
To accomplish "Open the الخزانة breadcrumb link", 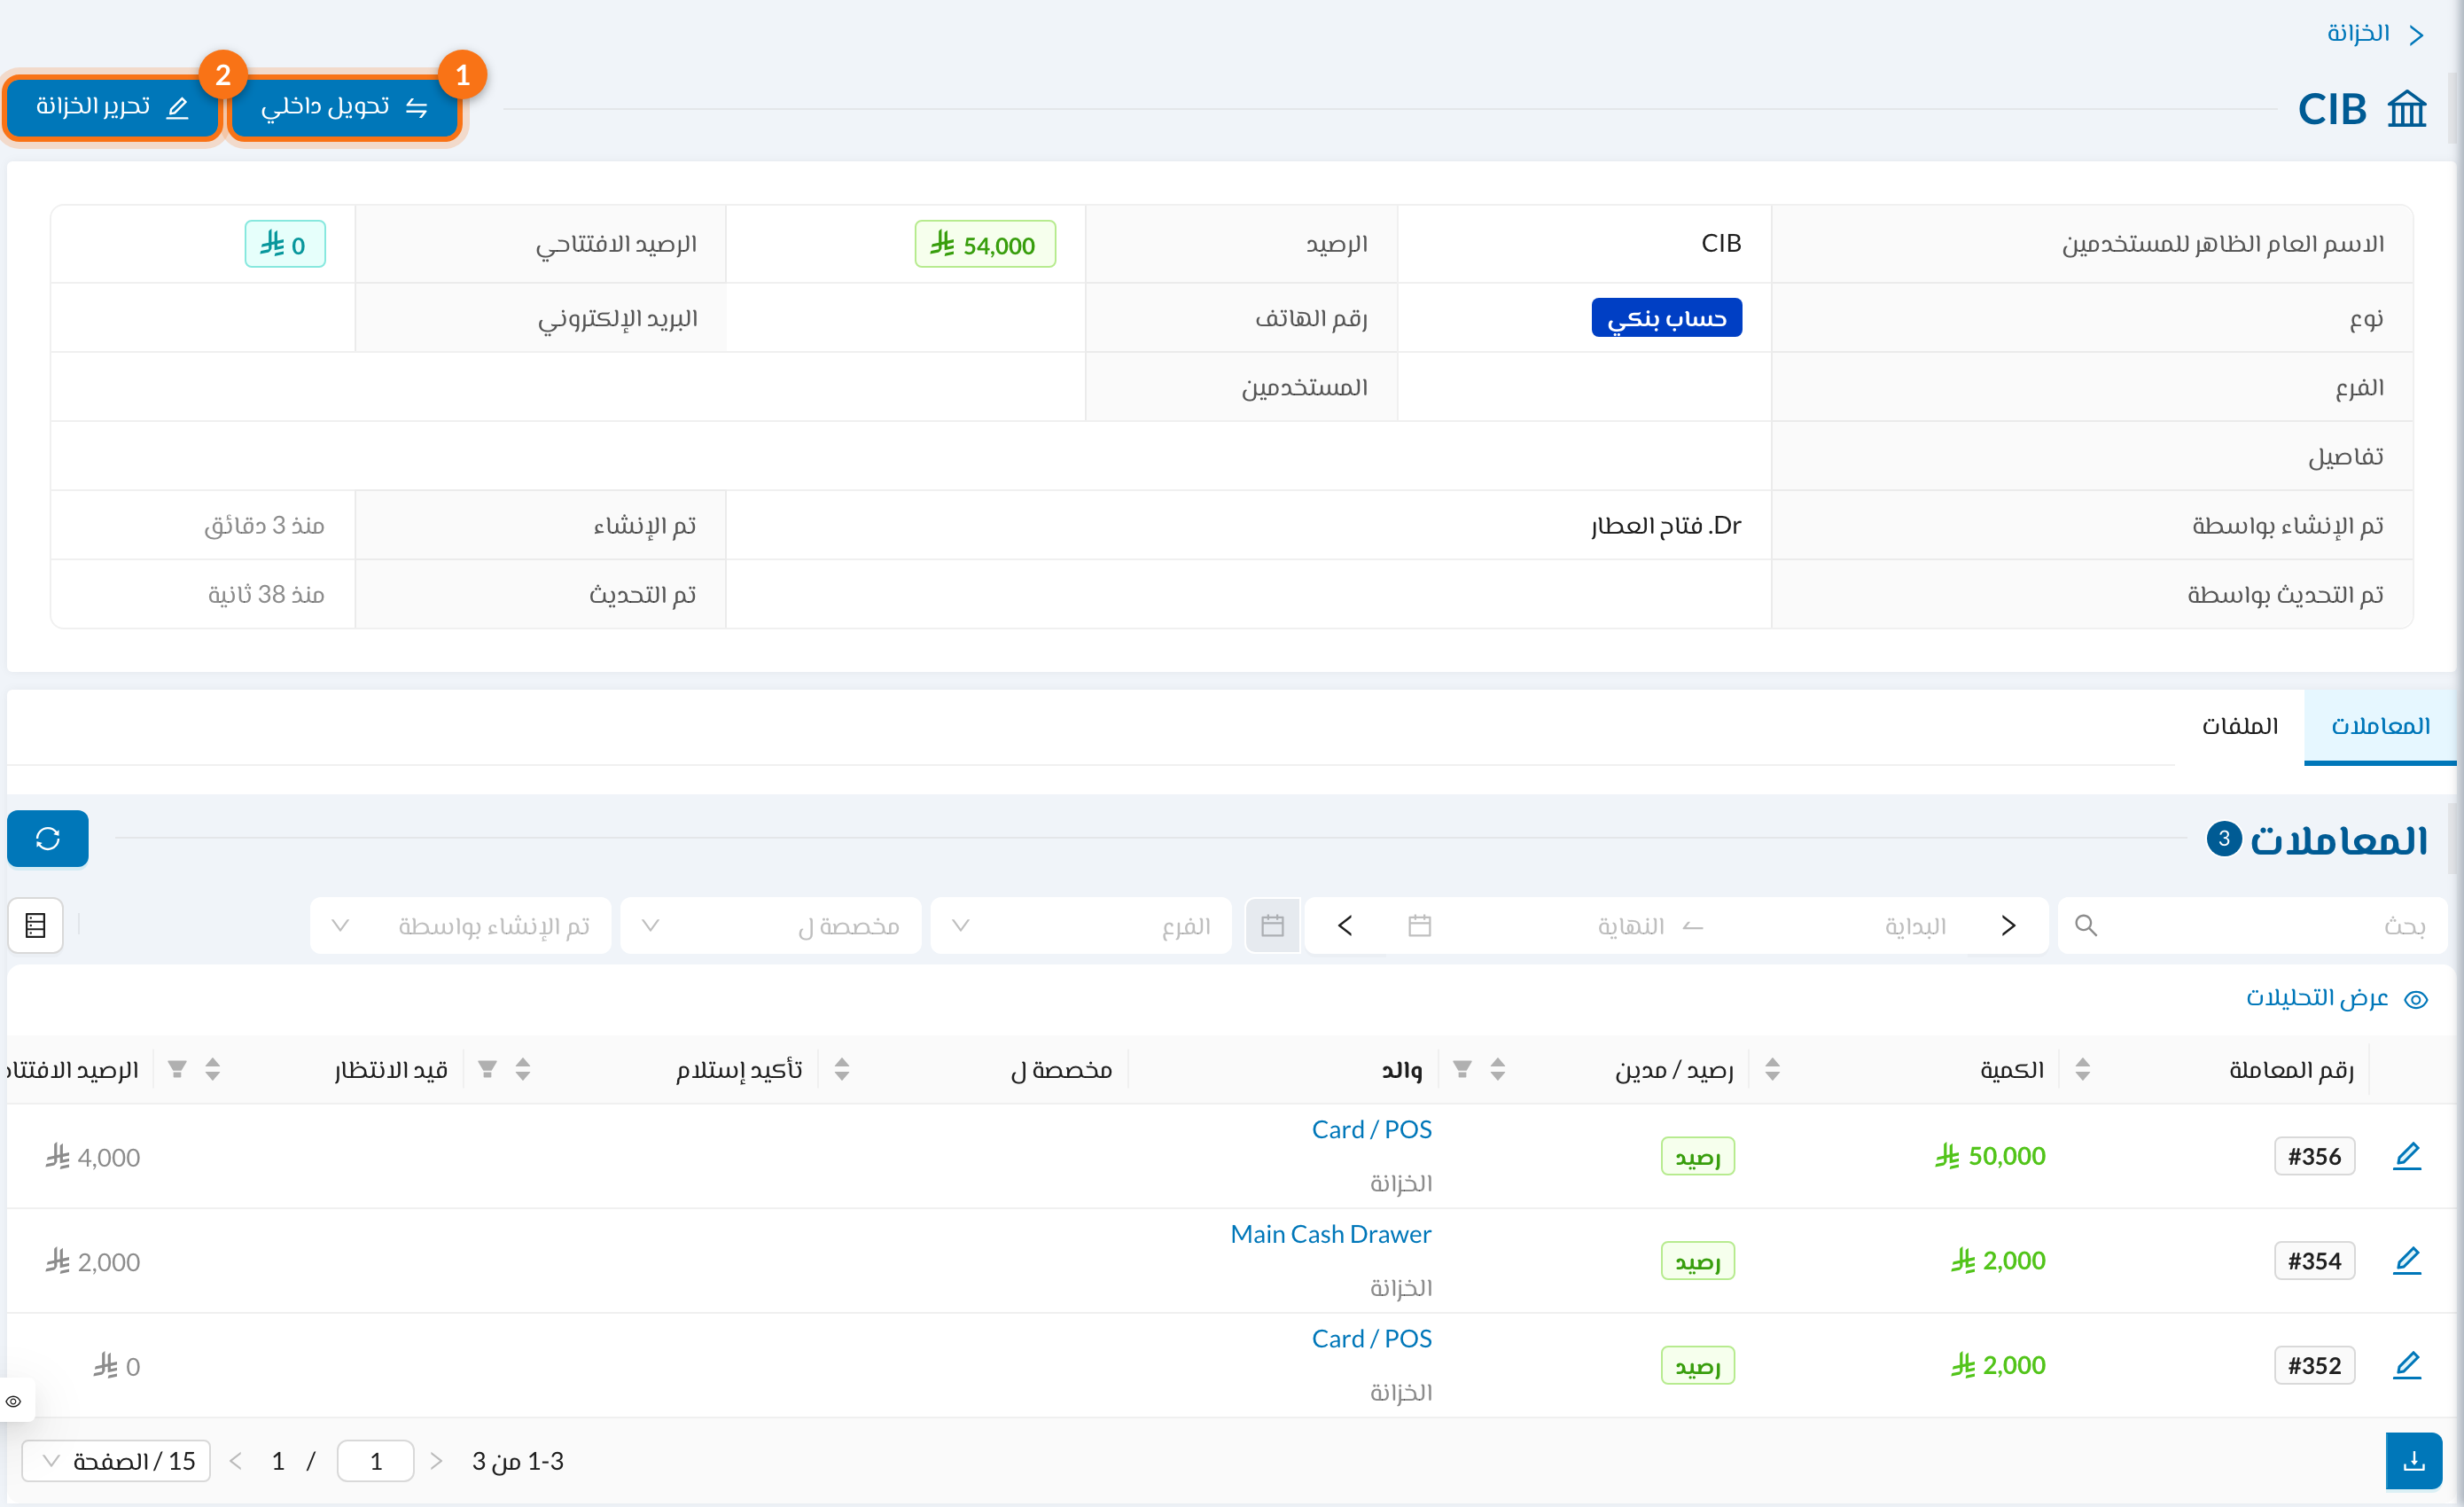I will [2357, 33].
